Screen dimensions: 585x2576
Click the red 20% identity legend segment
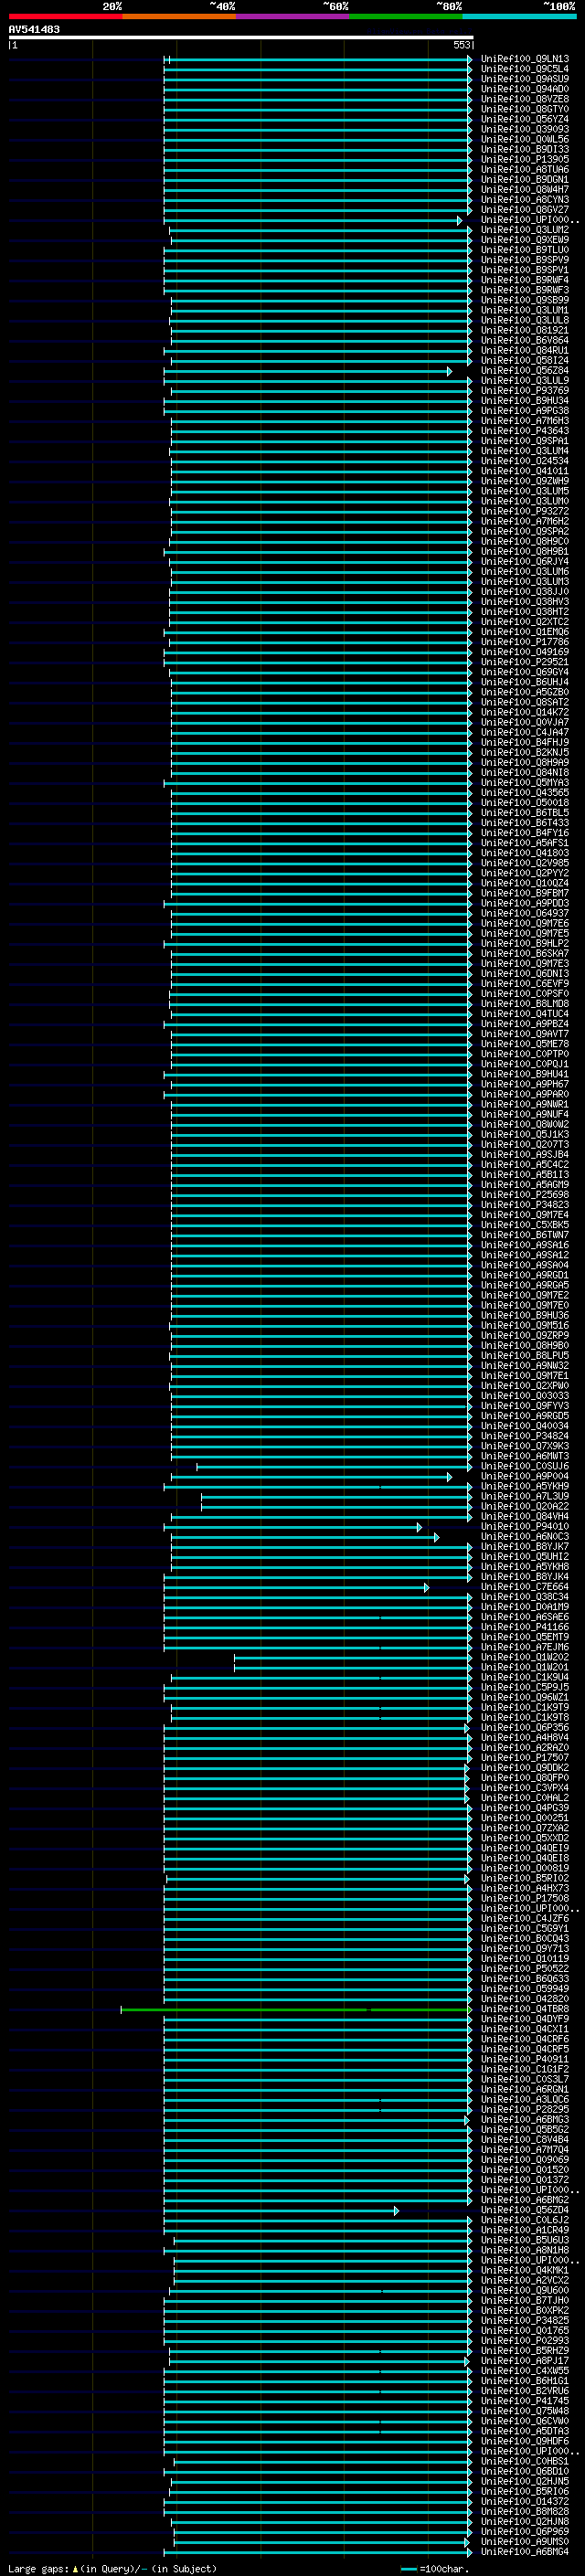point(65,16)
